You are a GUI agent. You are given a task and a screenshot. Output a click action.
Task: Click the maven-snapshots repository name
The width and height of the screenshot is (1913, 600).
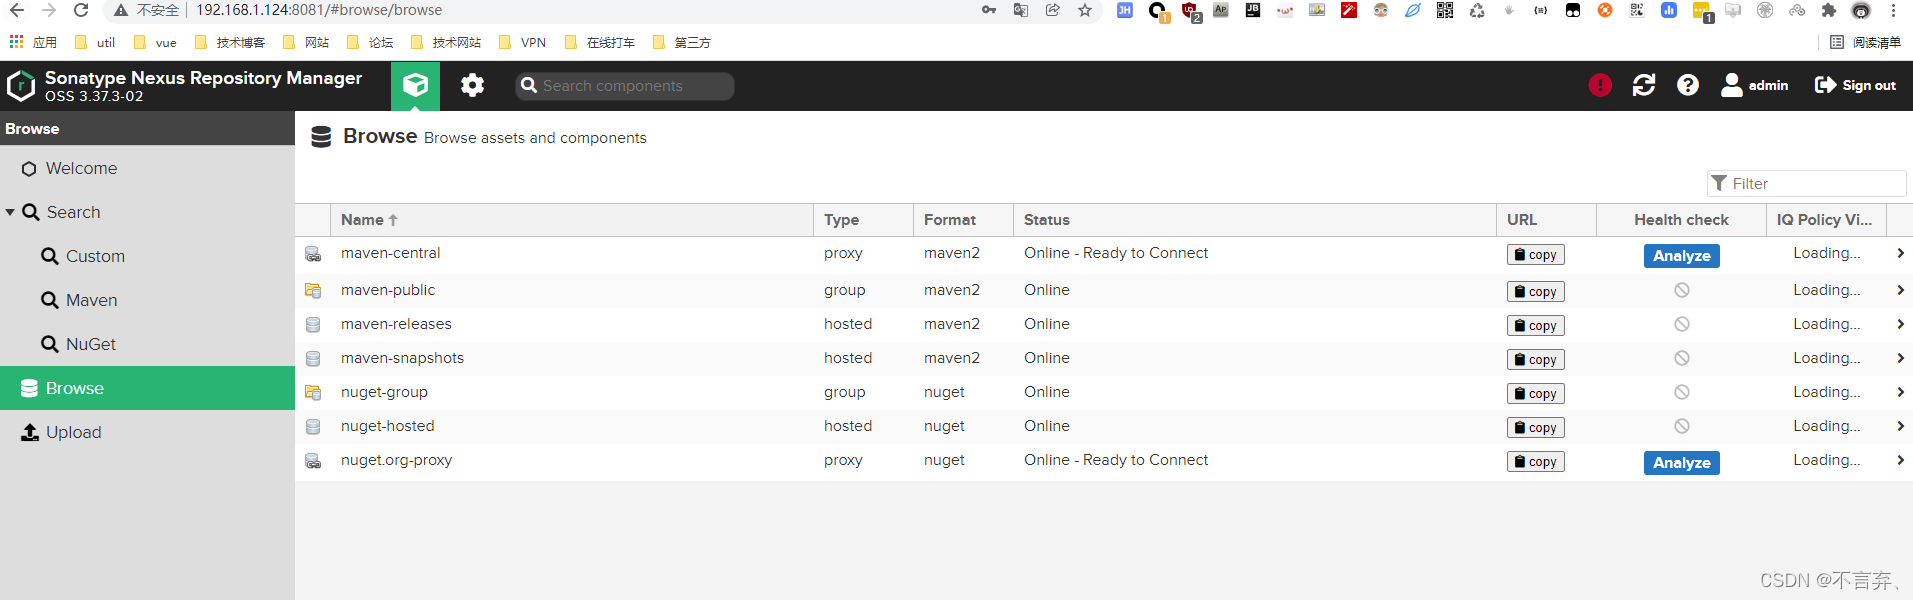click(x=402, y=358)
